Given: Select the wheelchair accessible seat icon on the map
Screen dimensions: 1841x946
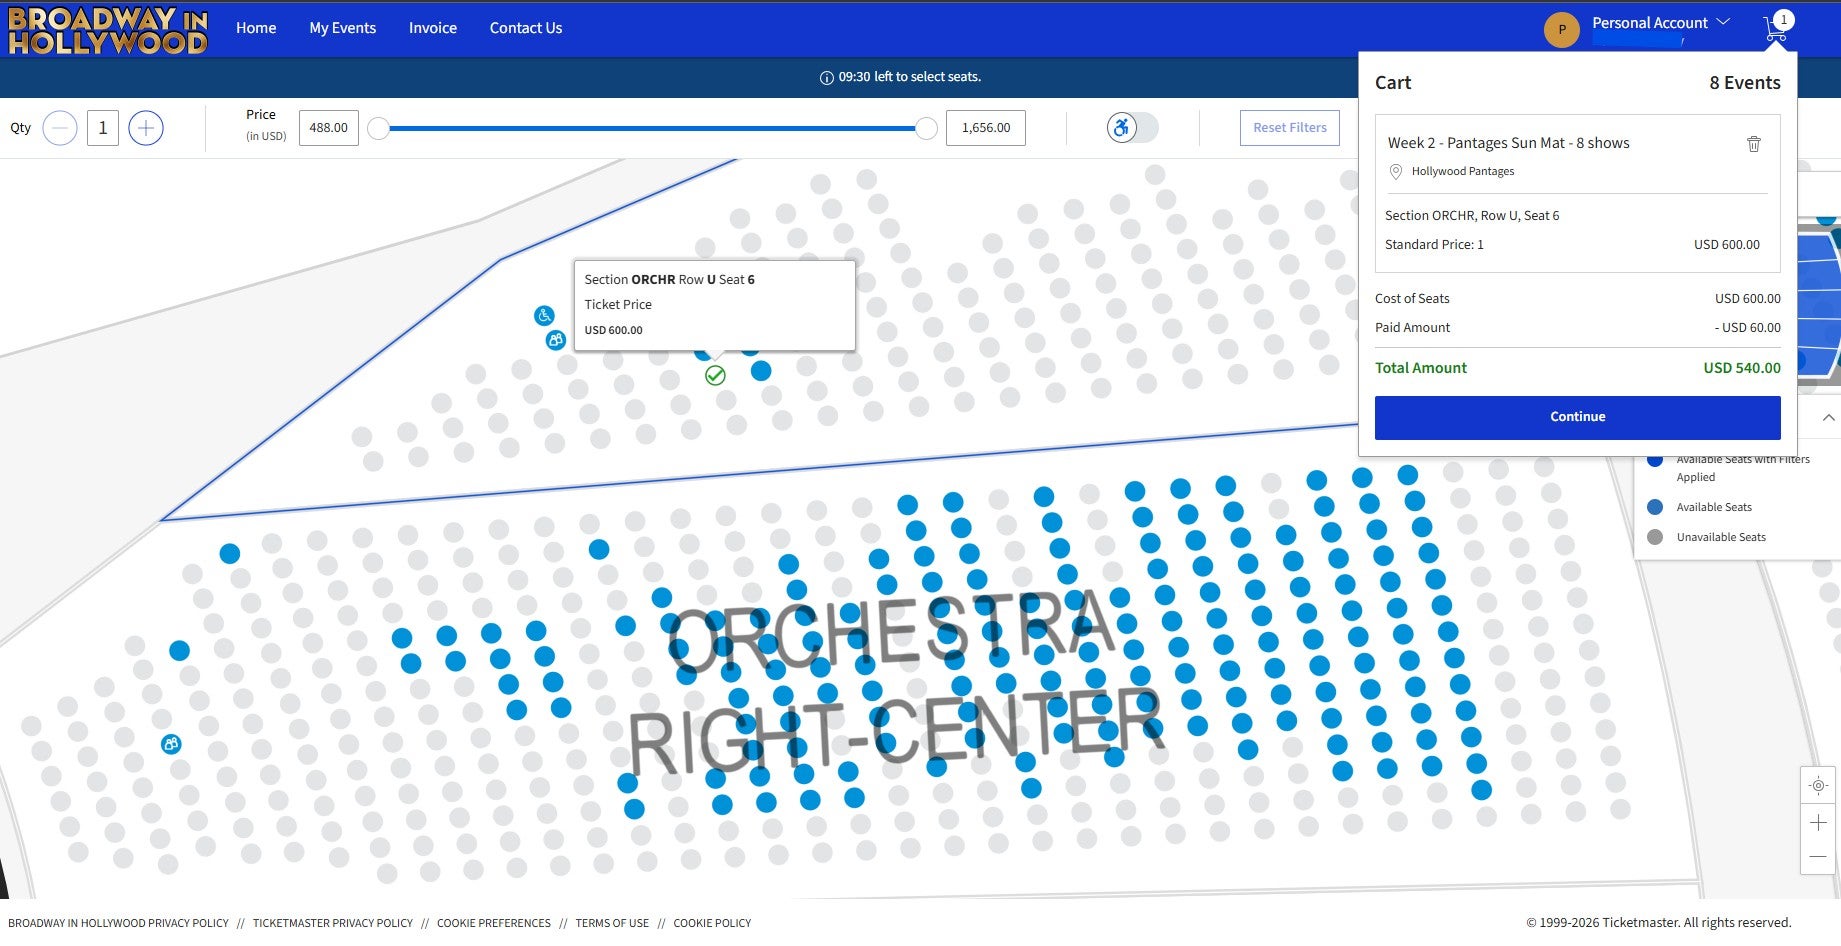Looking at the screenshot, I should click(544, 316).
